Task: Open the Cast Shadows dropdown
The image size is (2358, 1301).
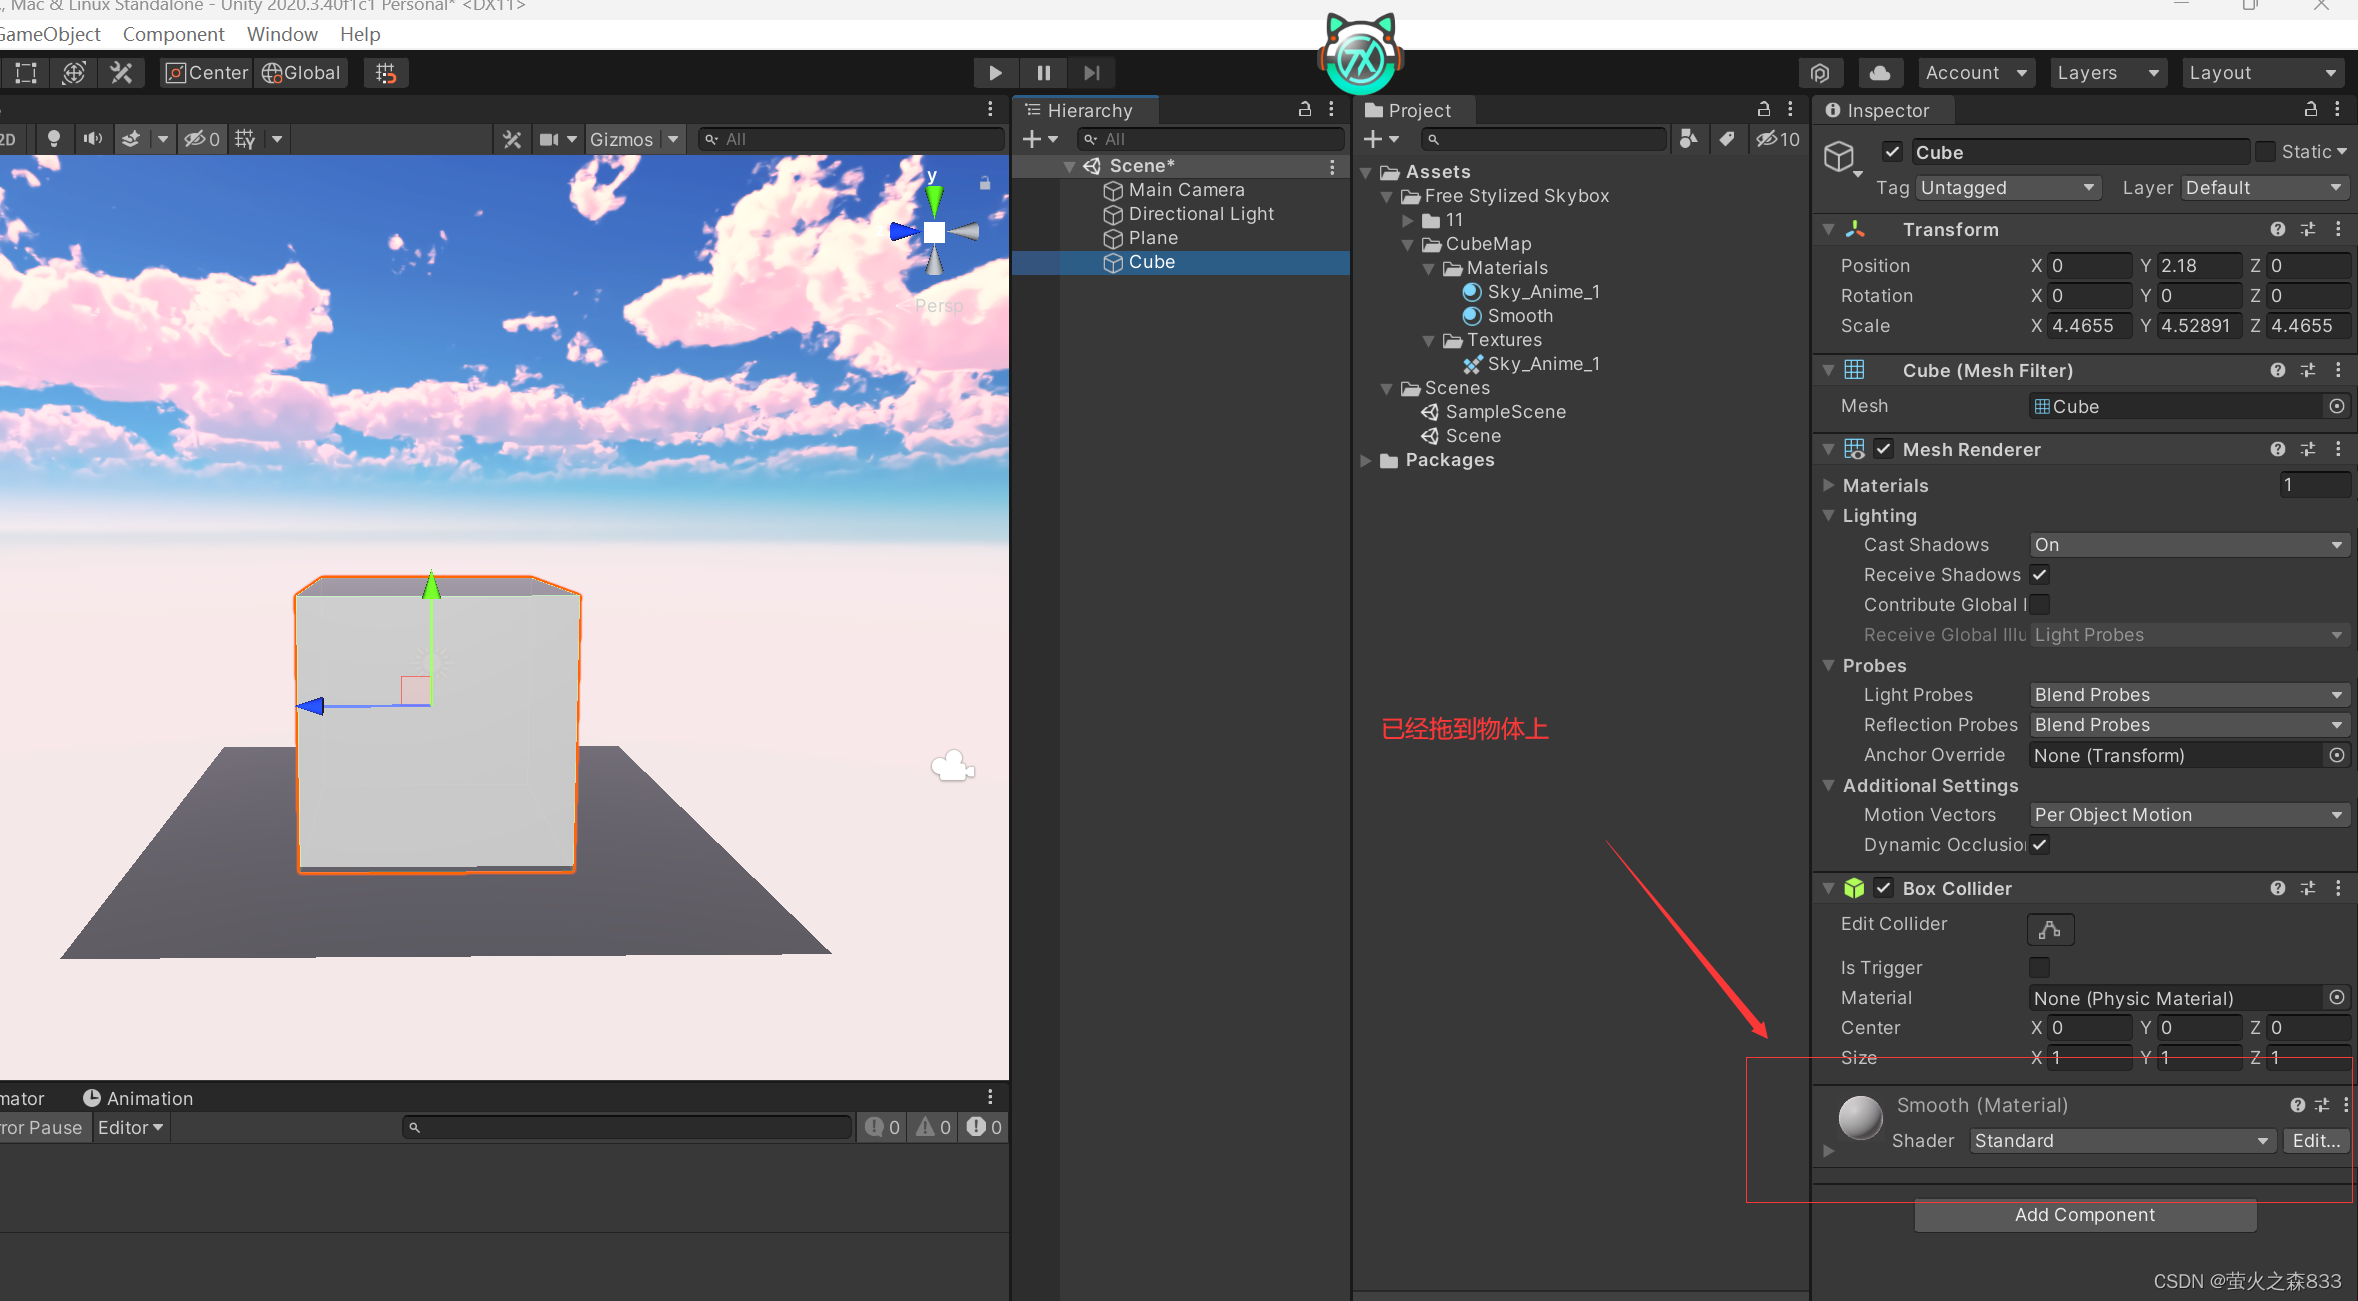Action: (2188, 545)
